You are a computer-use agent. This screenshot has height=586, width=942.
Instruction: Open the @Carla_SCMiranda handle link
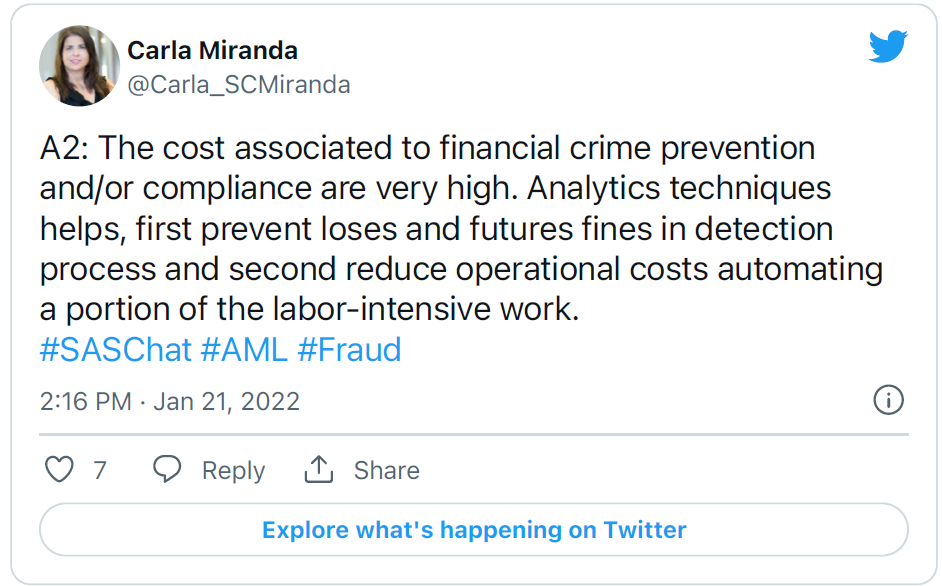pos(238,85)
